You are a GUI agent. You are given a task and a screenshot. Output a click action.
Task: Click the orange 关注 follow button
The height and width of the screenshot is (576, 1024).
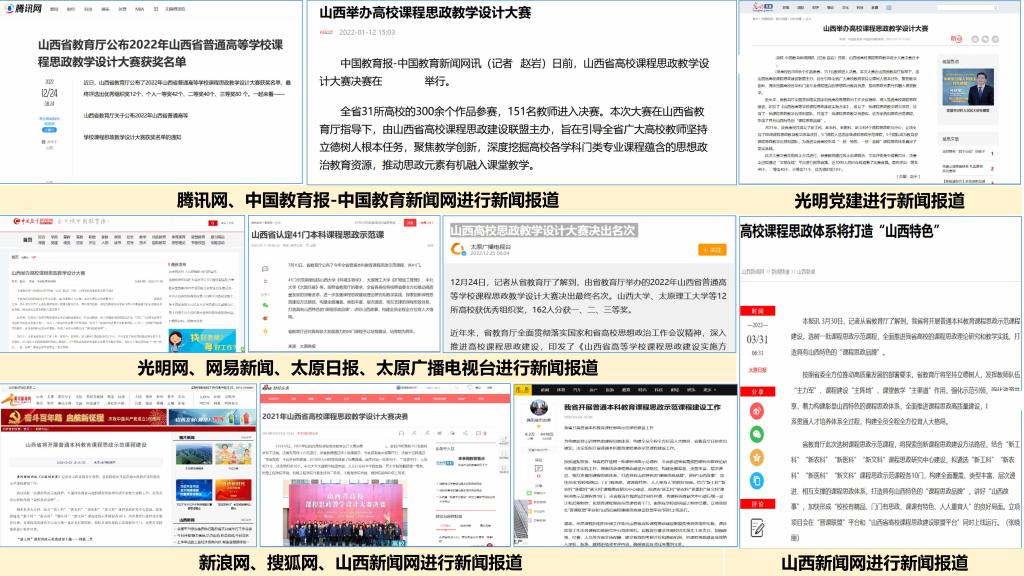[x=712, y=249]
